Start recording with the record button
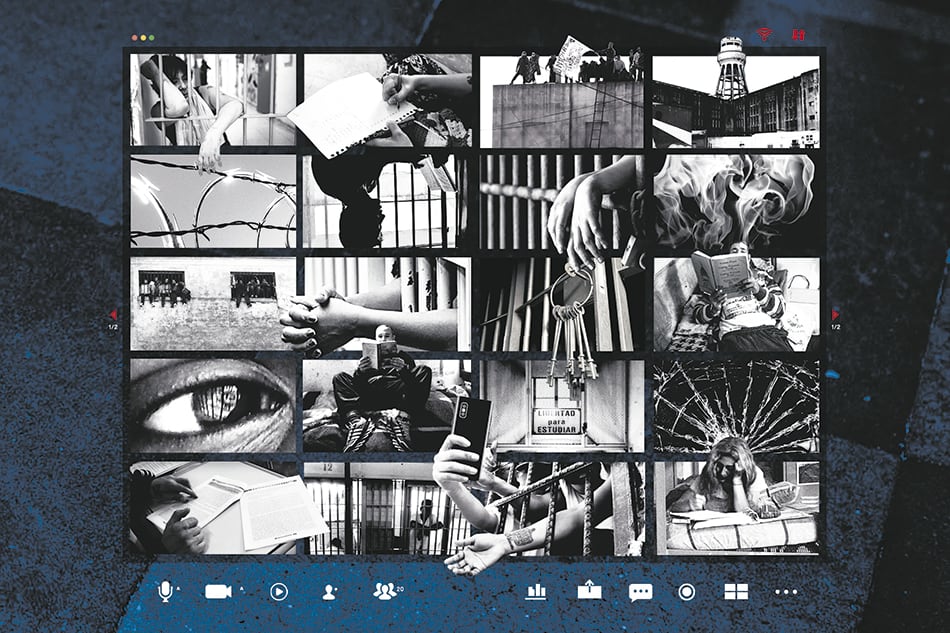 (686, 591)
